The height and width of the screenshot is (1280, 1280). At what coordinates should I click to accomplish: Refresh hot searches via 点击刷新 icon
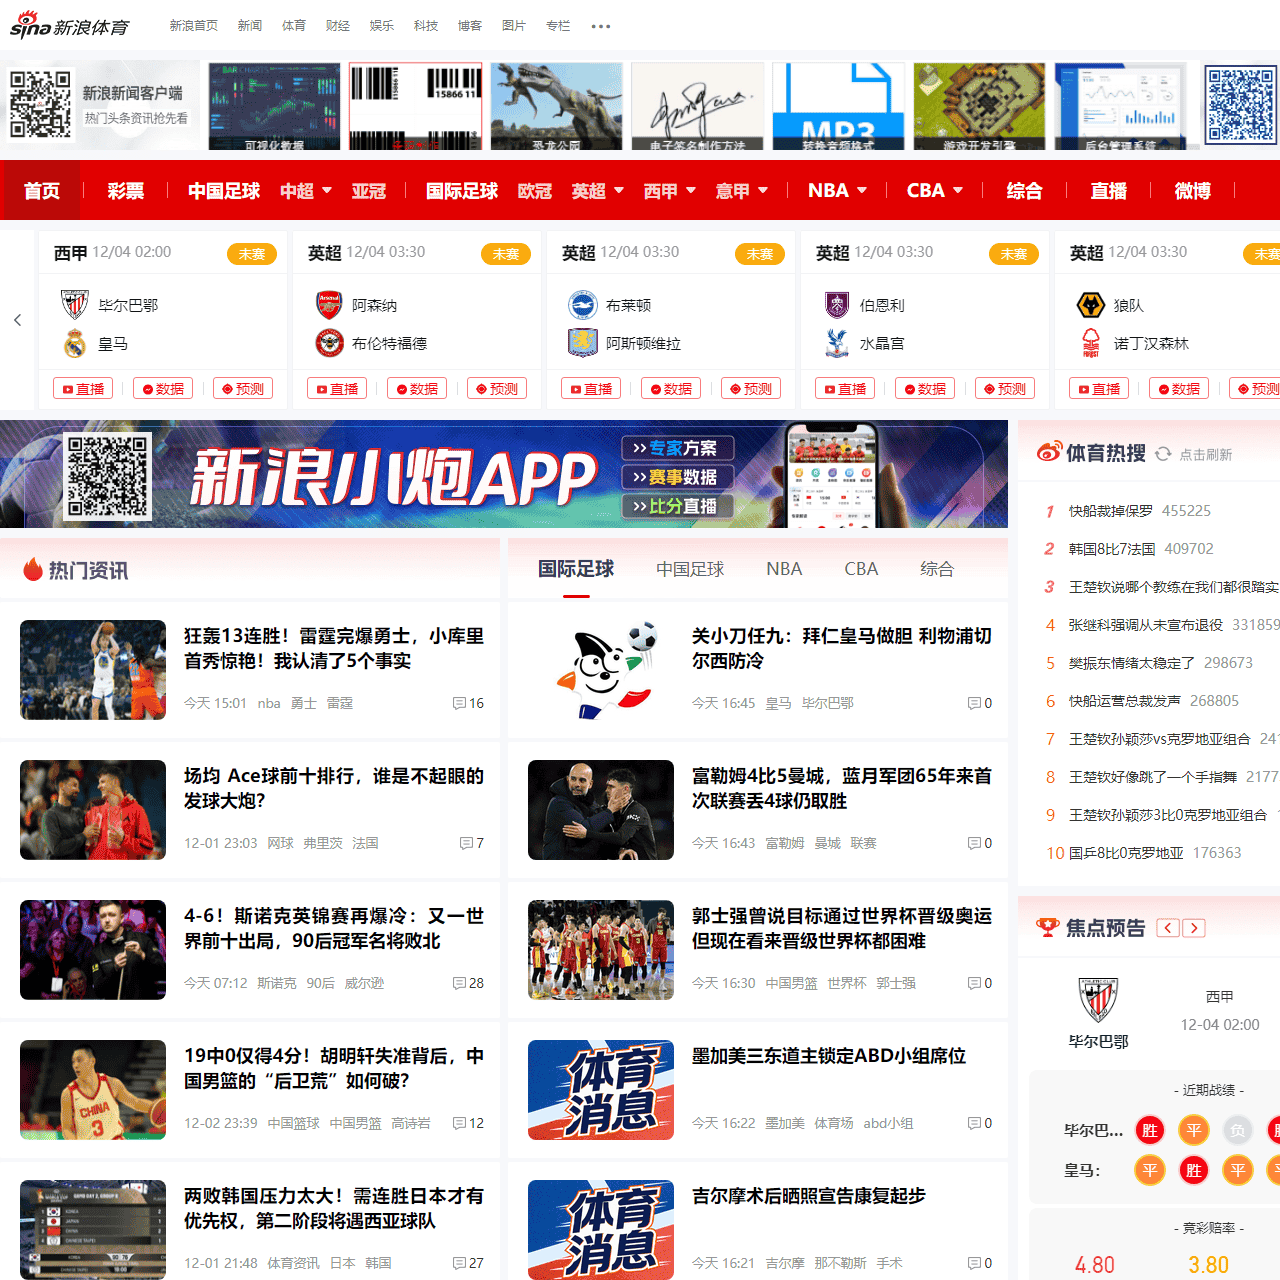(x=1163, y=453)
